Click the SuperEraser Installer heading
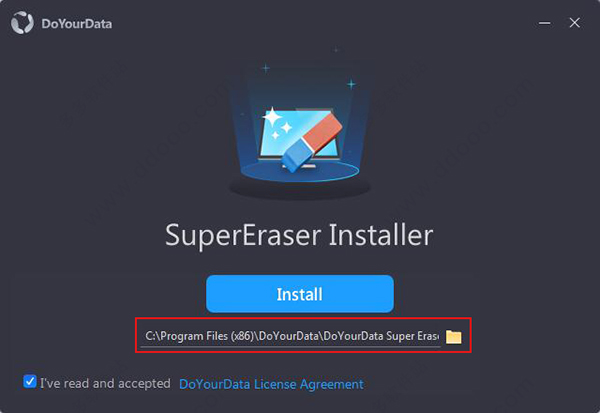This screenshot has height=413, width=600. click(x=299, y=236)
